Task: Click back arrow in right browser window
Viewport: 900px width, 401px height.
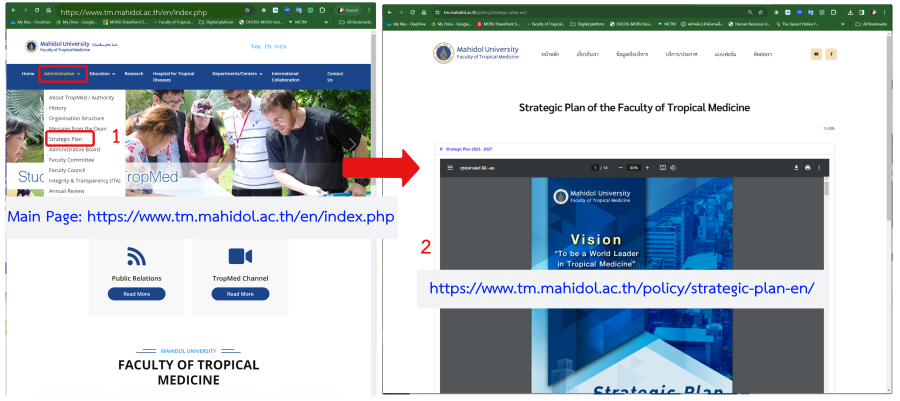Action: point(390,12)
